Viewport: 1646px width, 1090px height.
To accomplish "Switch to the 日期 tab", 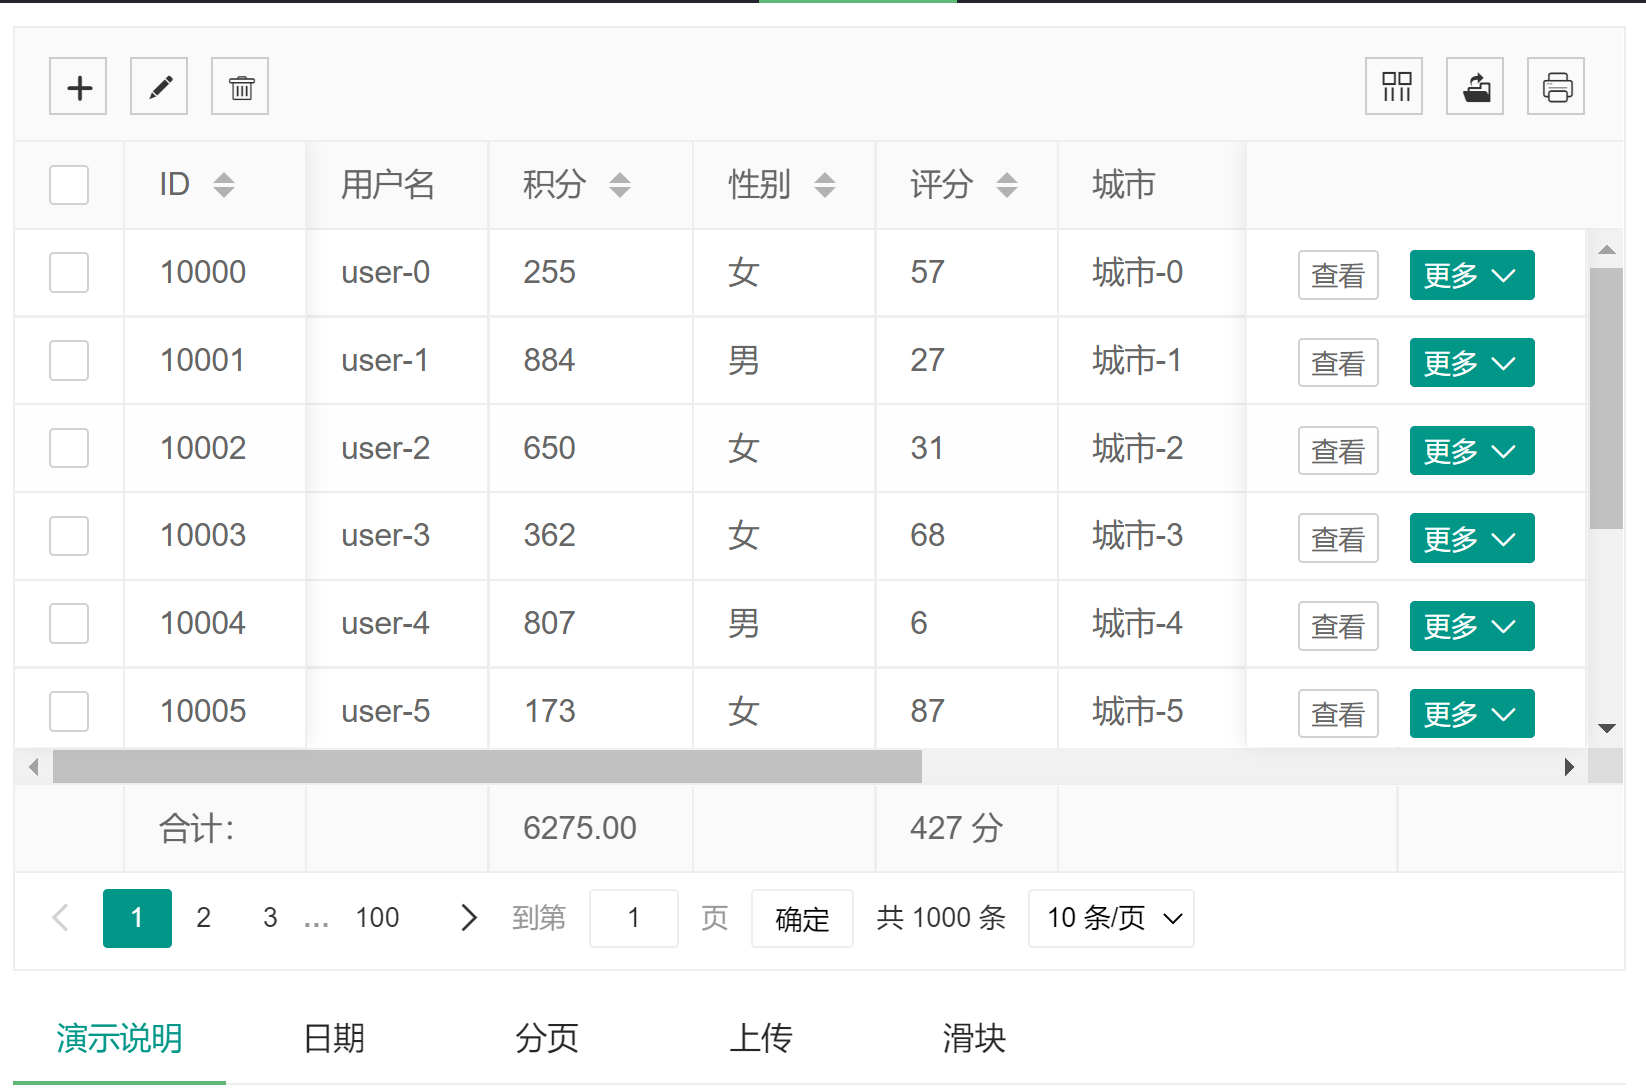I will point(335,1039).
